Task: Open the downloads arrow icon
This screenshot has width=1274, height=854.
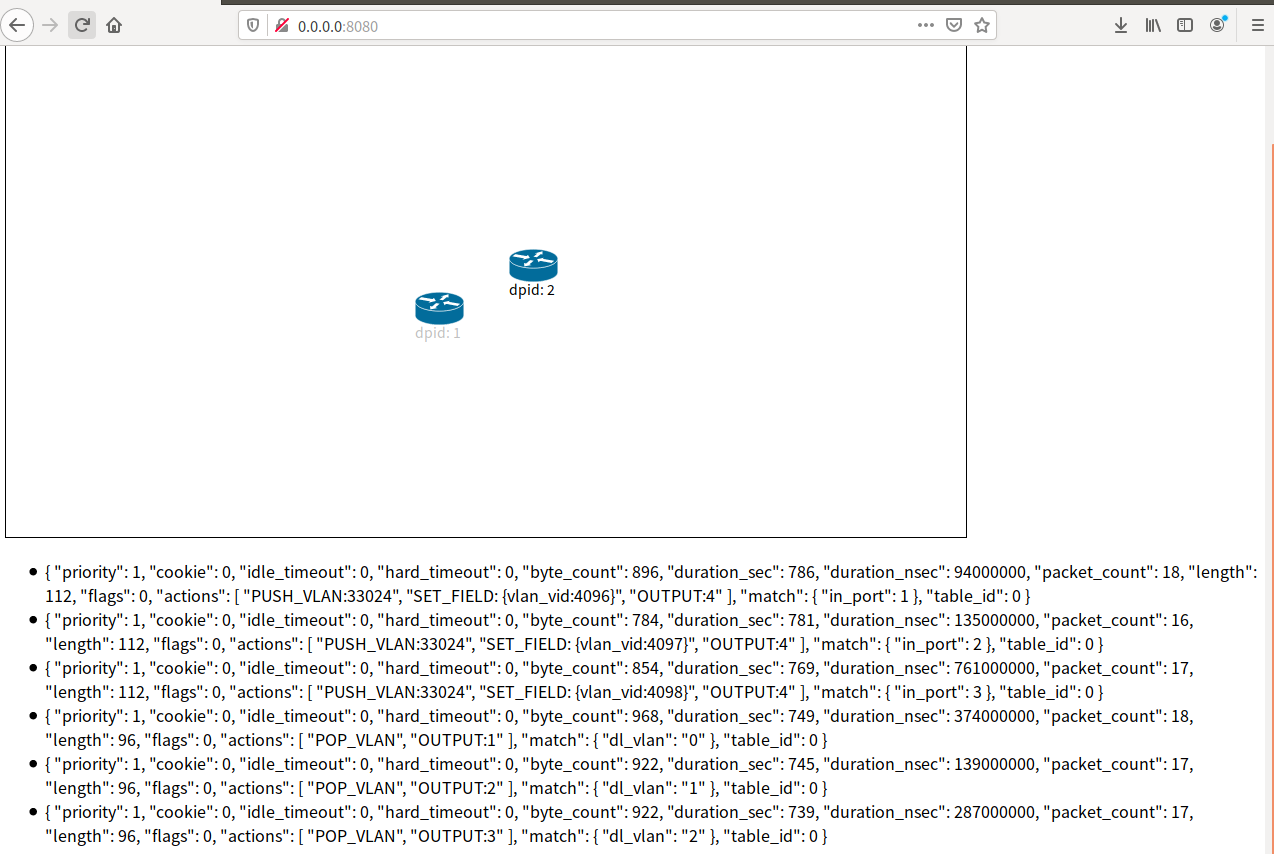Action: [1121, 25]
